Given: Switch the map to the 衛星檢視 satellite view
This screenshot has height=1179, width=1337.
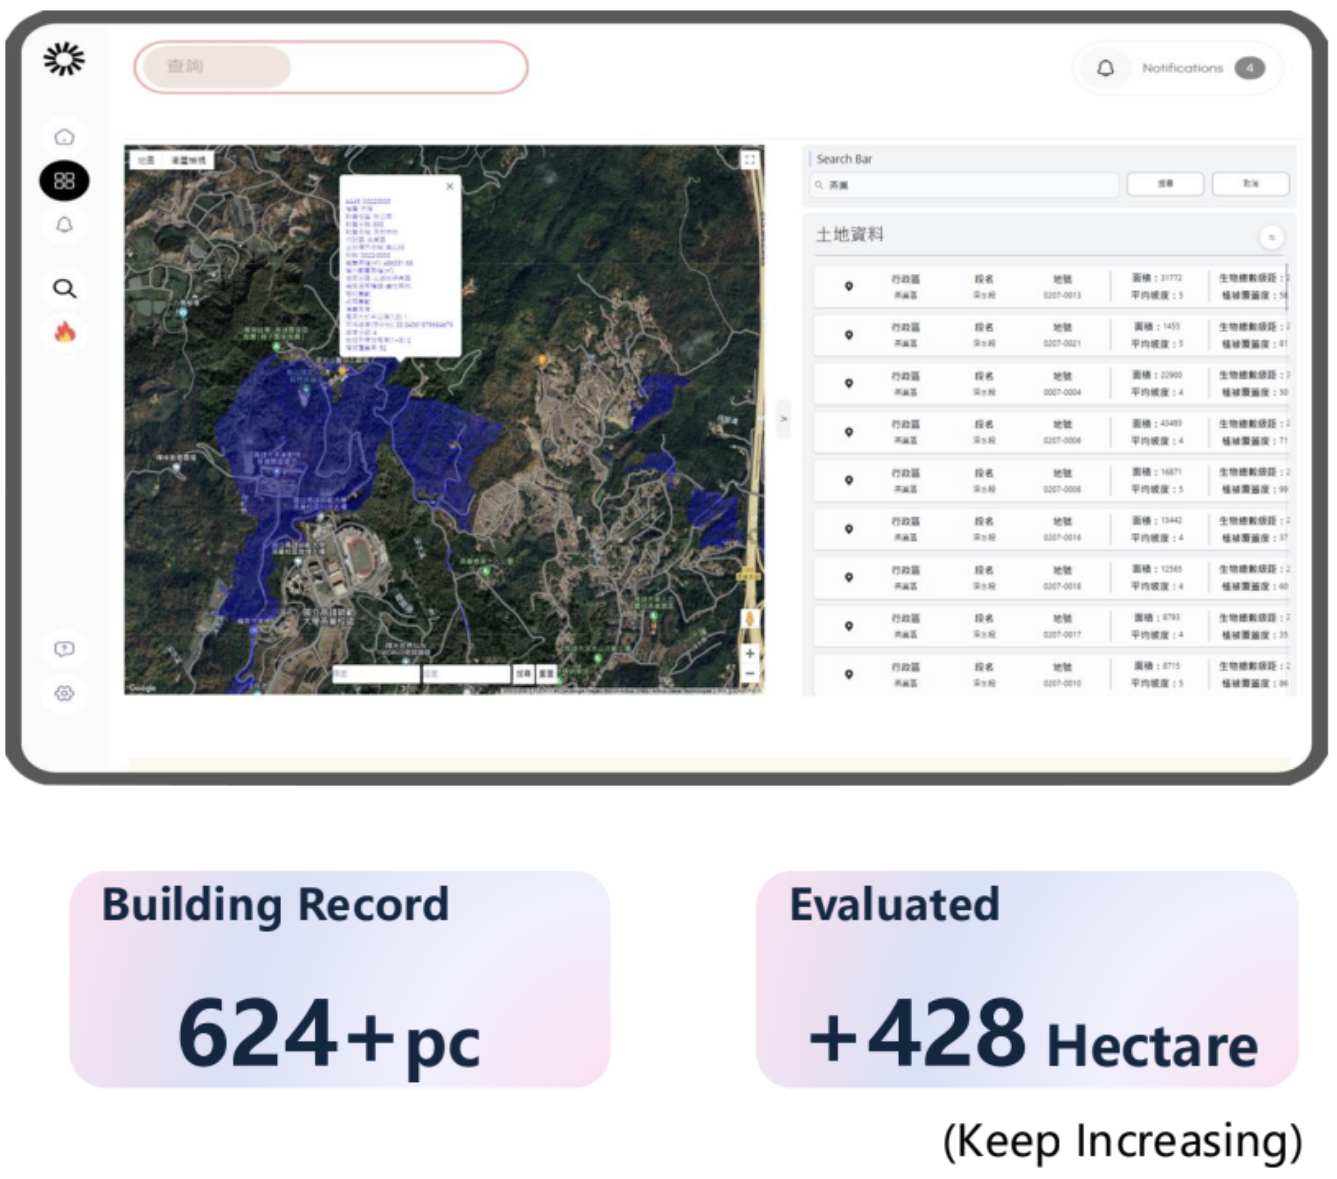Looking at the screenshot, I should click(x=187, y=160).
